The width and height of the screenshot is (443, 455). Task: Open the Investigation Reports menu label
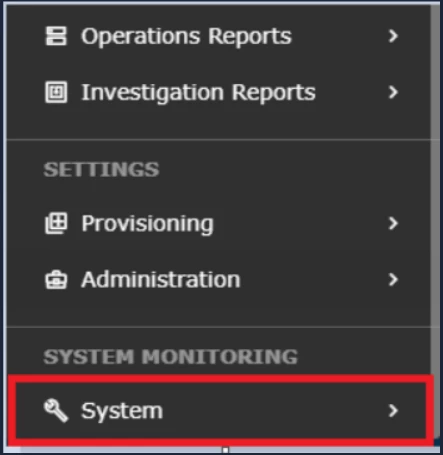pos(198,93)
